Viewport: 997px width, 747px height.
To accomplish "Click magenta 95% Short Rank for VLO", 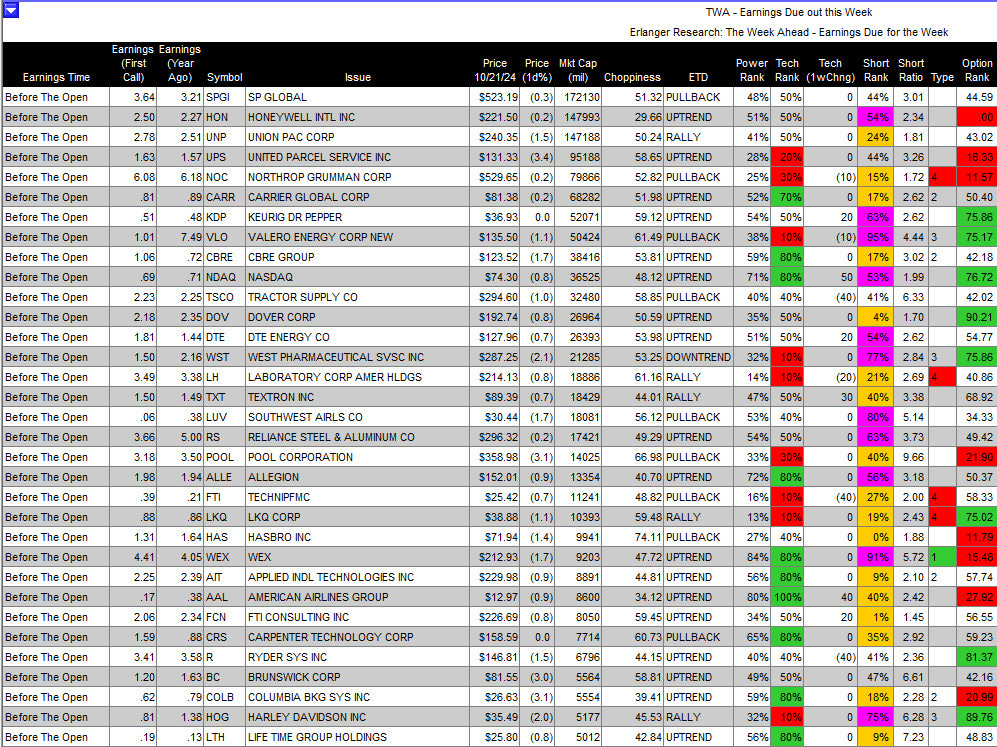I will point(876,237).
